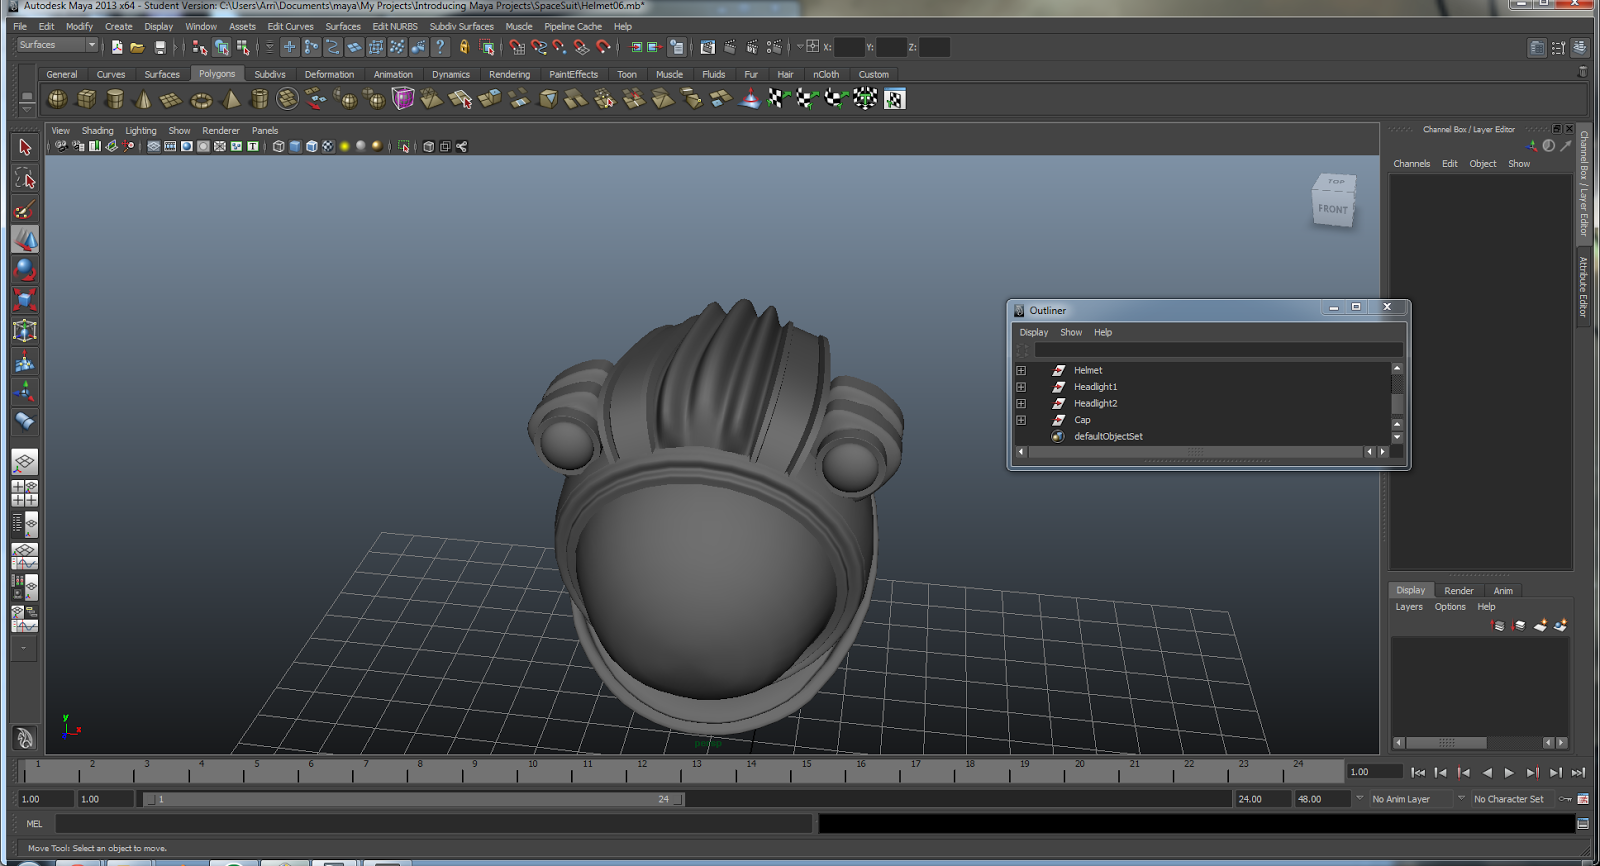Activate the Move tool in the toolbox

[25, 240]
